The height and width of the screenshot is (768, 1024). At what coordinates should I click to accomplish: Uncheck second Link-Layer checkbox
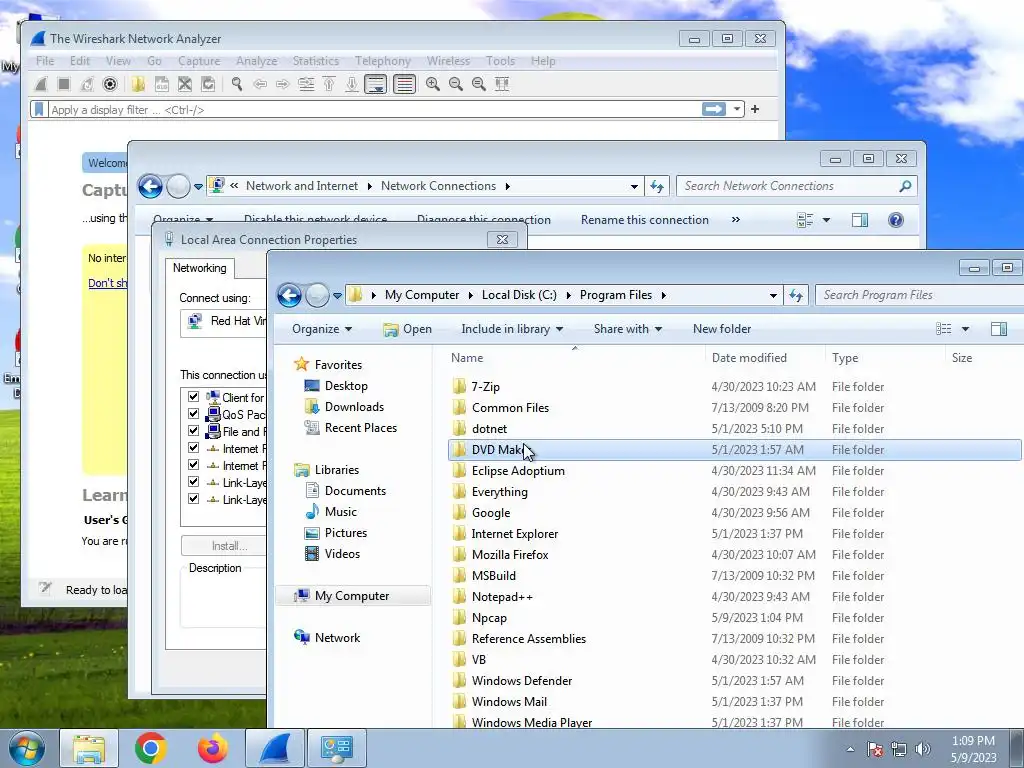pos(193,498)
